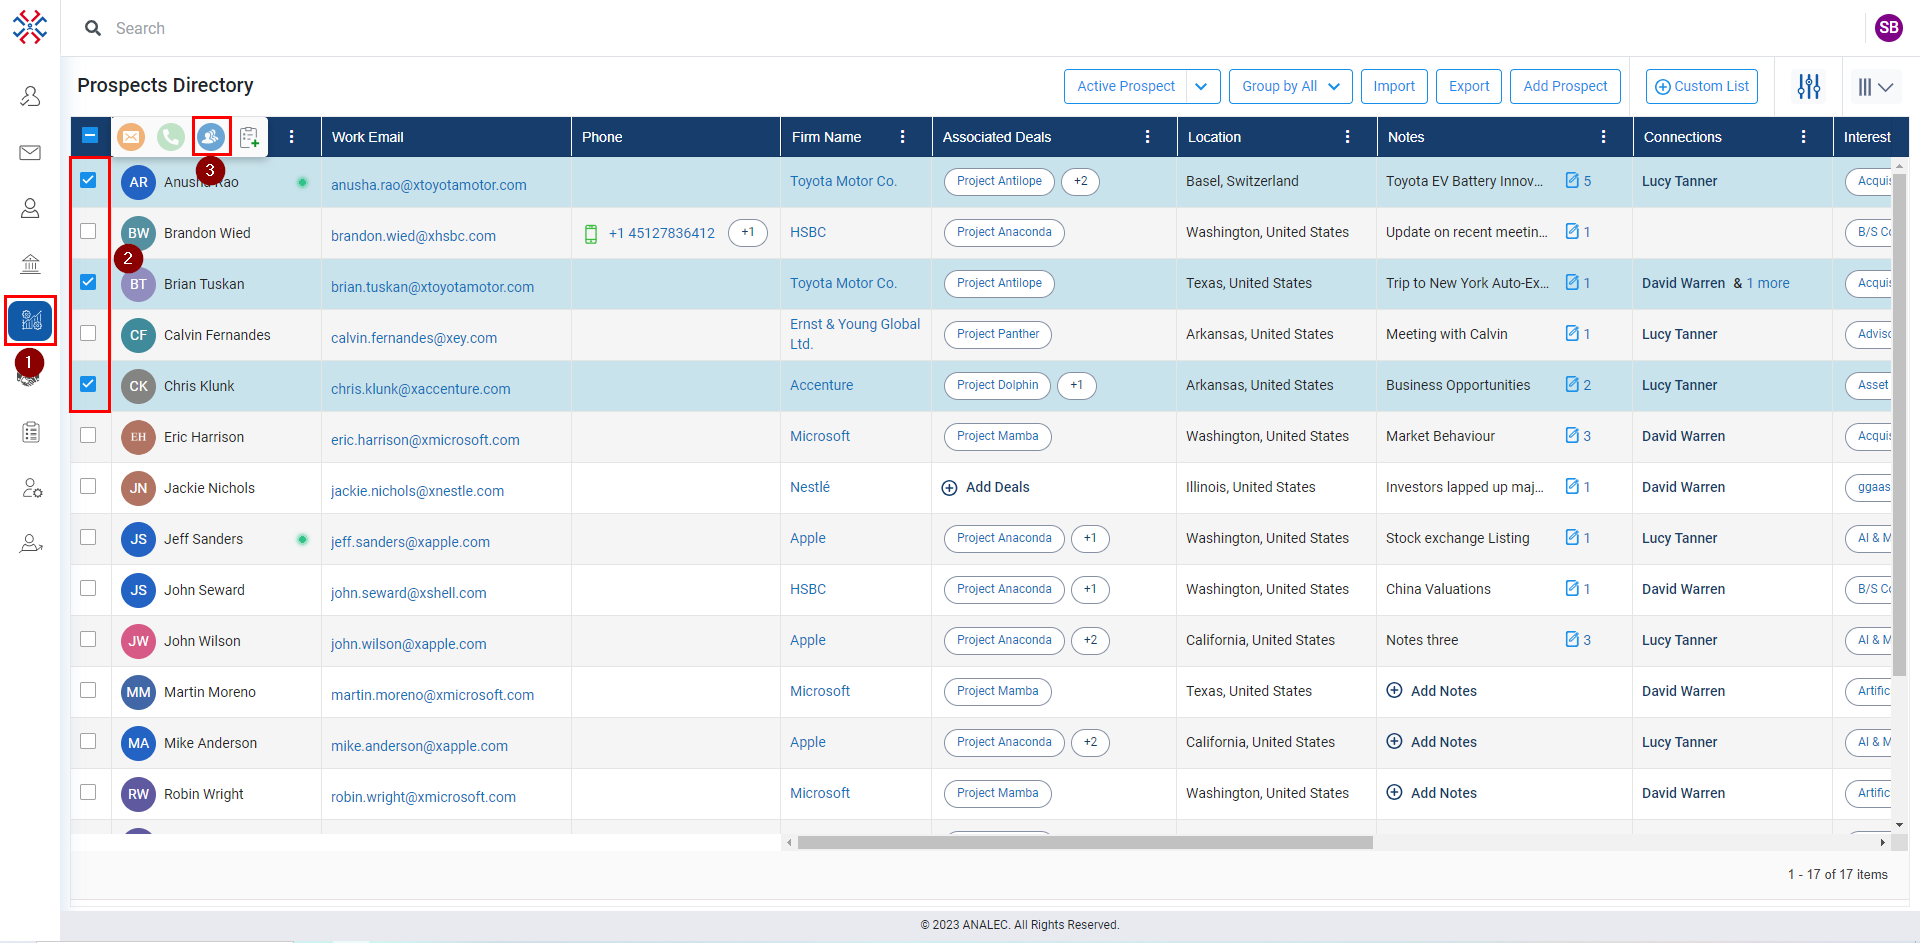Click the Custom List button
Screen dimensions: 1920x943
click(1701, 86)
